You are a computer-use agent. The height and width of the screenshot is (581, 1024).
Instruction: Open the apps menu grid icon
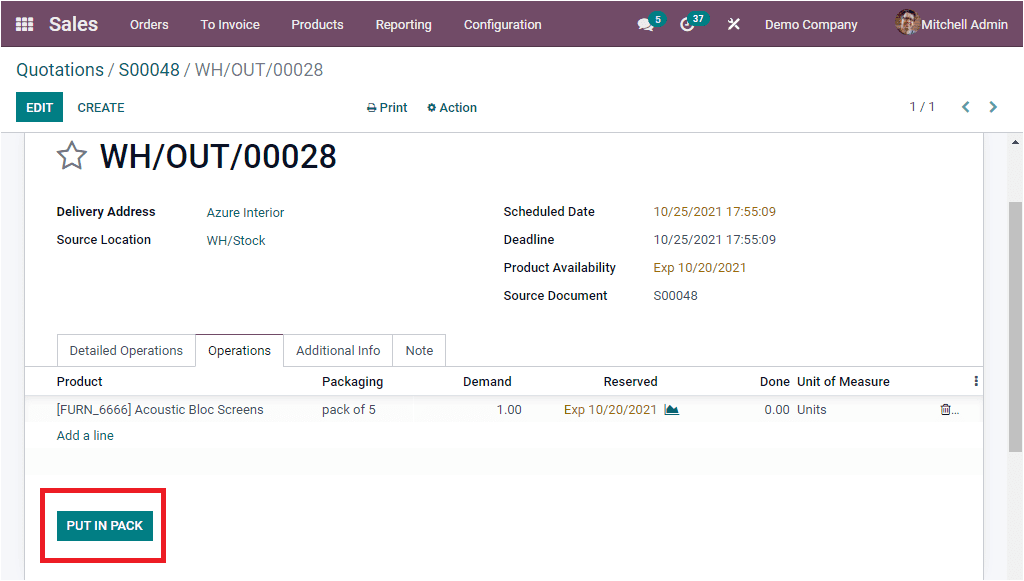24,24
